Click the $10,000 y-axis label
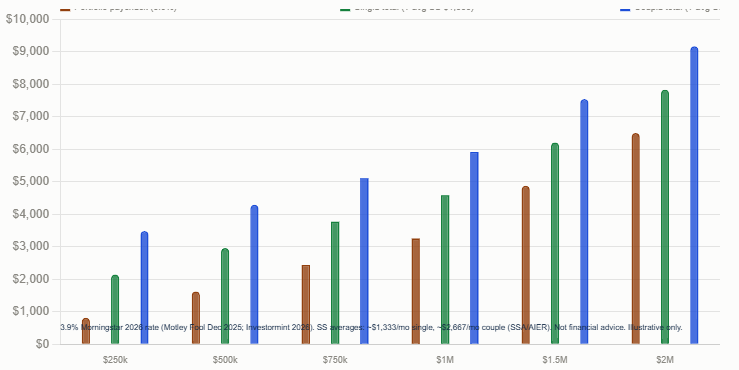Image resolution: width=739 pixels, height=370 pixels. (28, 19)
